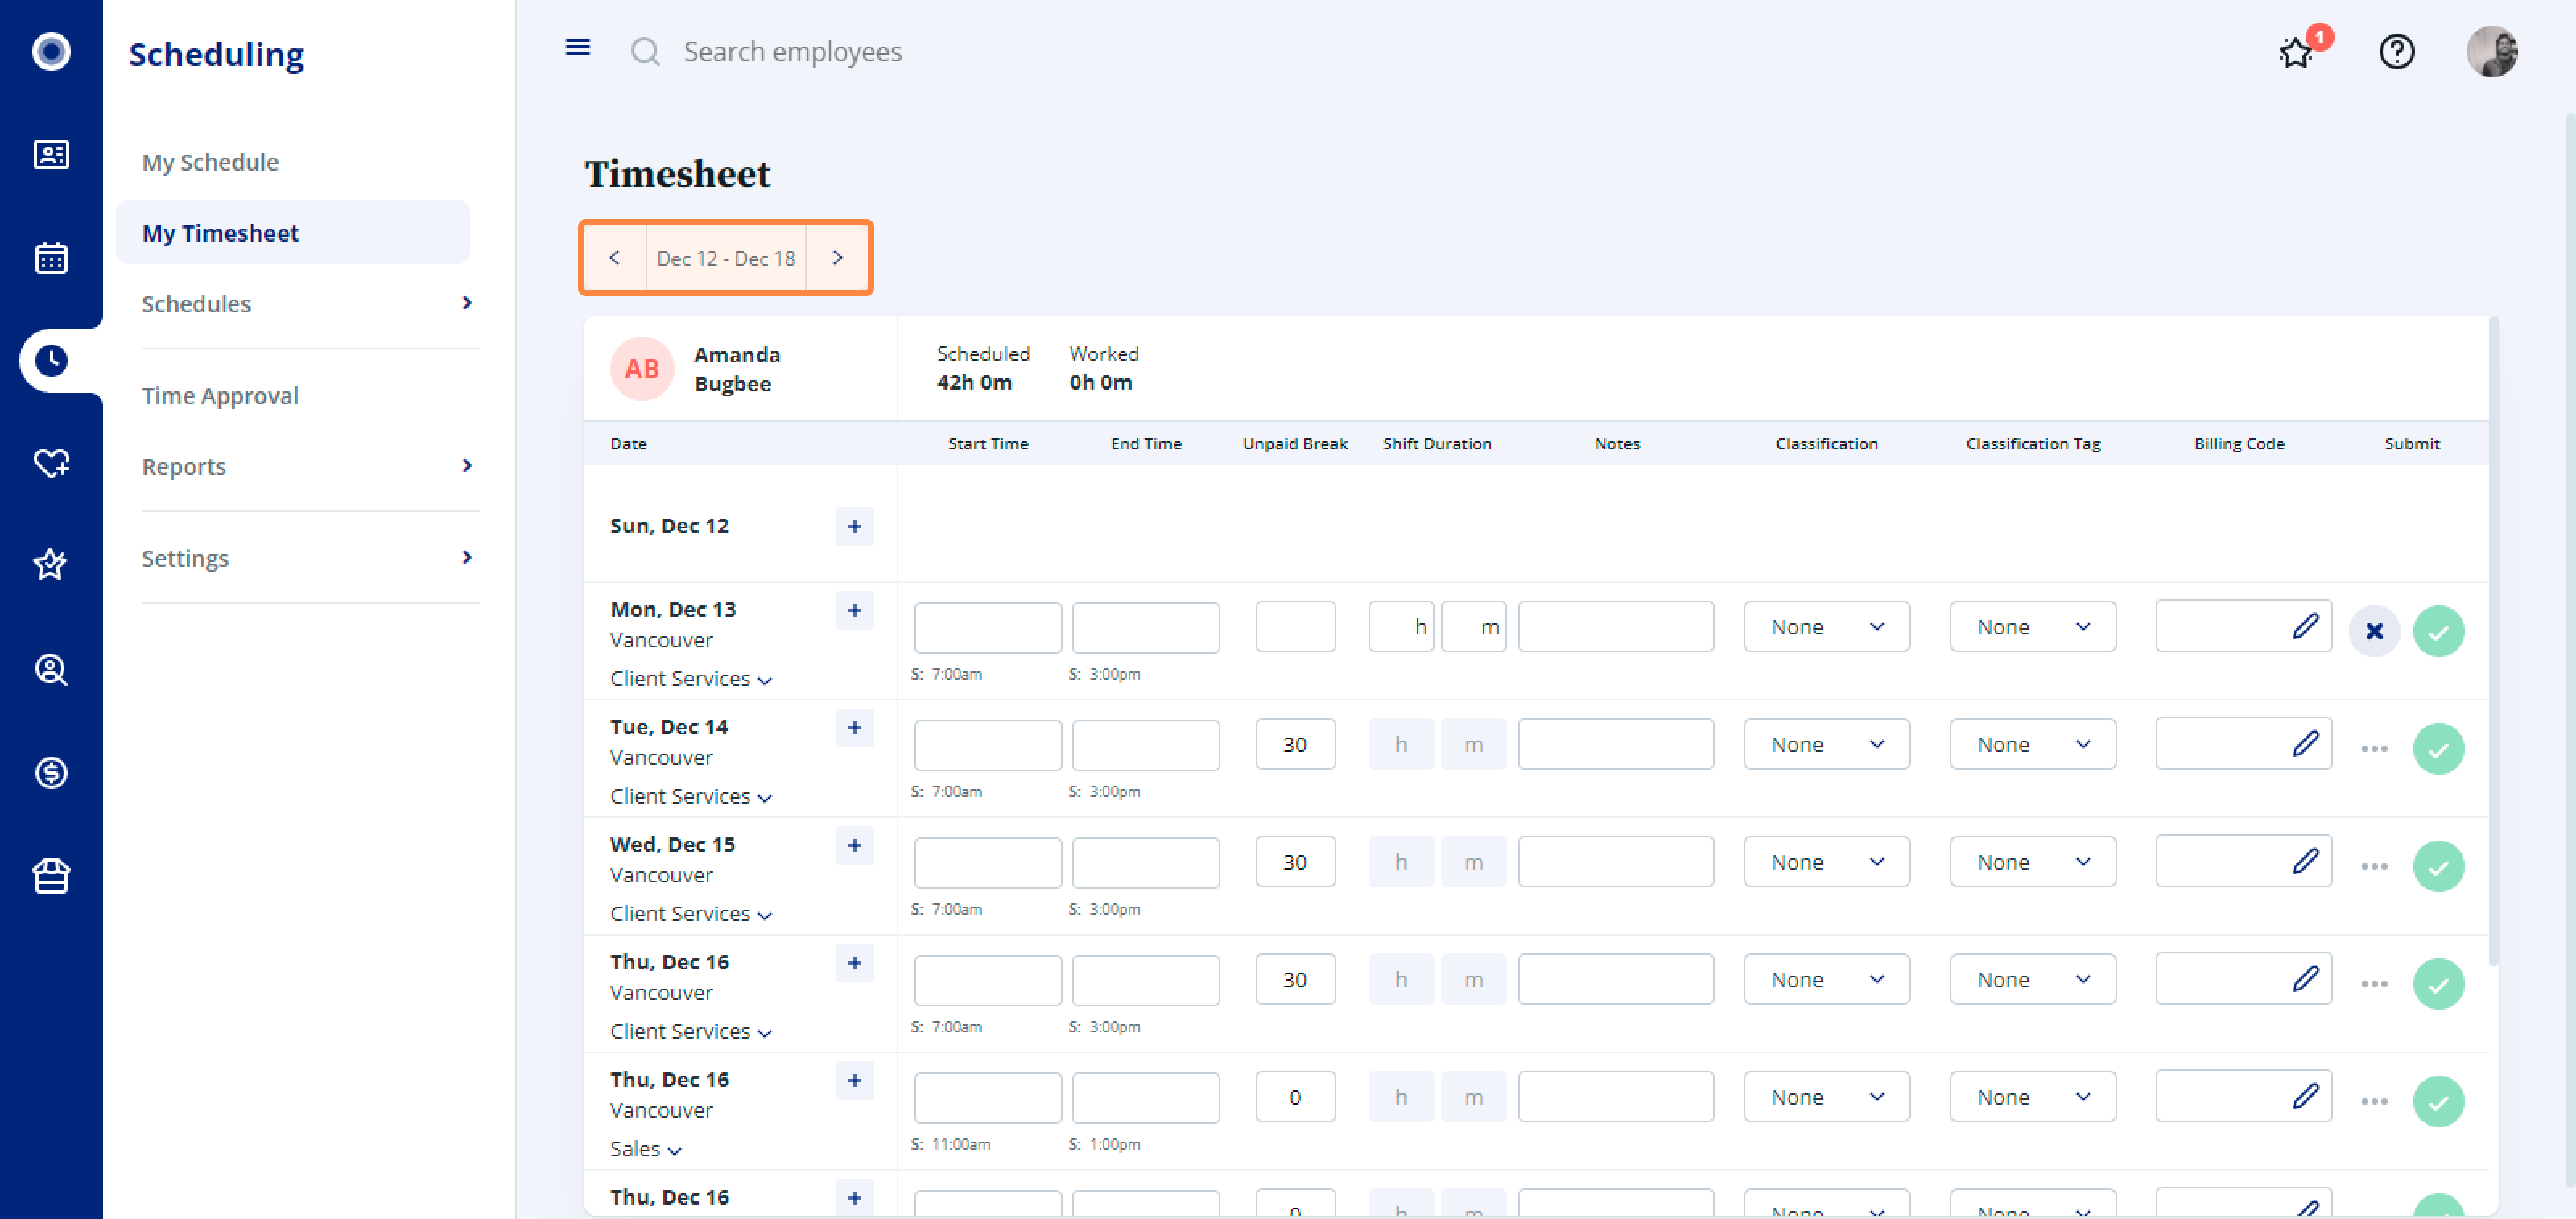2576x1219 pixels.
Task: Open Classification dropdown for Sales shift row
Action: [1826, 1097]
